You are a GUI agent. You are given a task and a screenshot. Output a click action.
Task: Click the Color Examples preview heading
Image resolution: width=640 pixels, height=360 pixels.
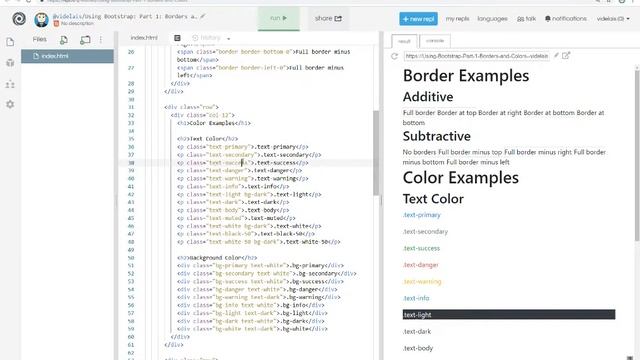[460, 178]
